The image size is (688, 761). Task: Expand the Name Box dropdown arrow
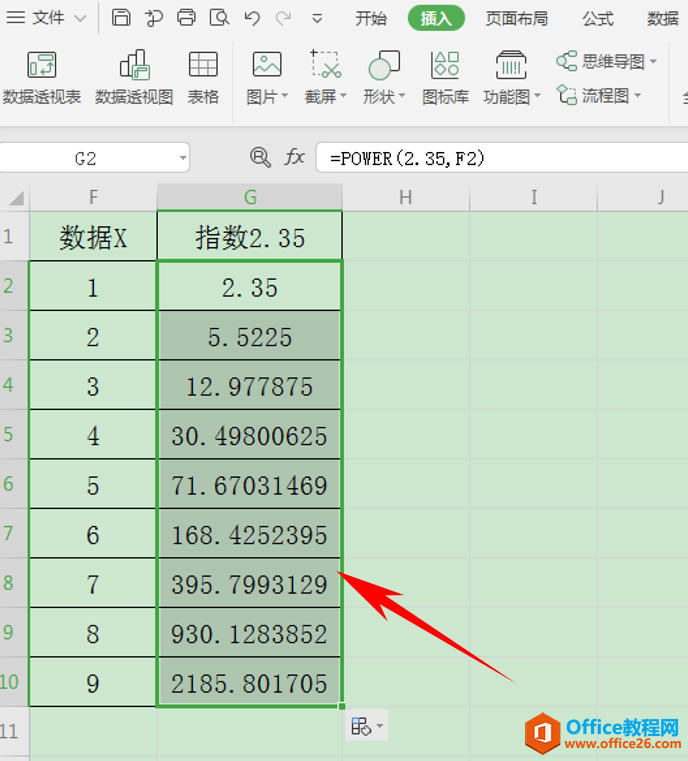click(x=182, y=158)
